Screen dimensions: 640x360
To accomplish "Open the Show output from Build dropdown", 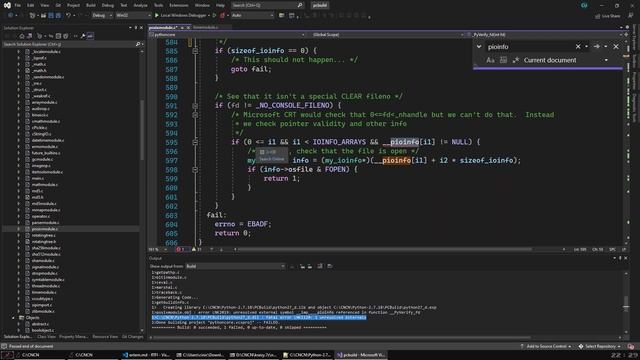I will [235, 266].
